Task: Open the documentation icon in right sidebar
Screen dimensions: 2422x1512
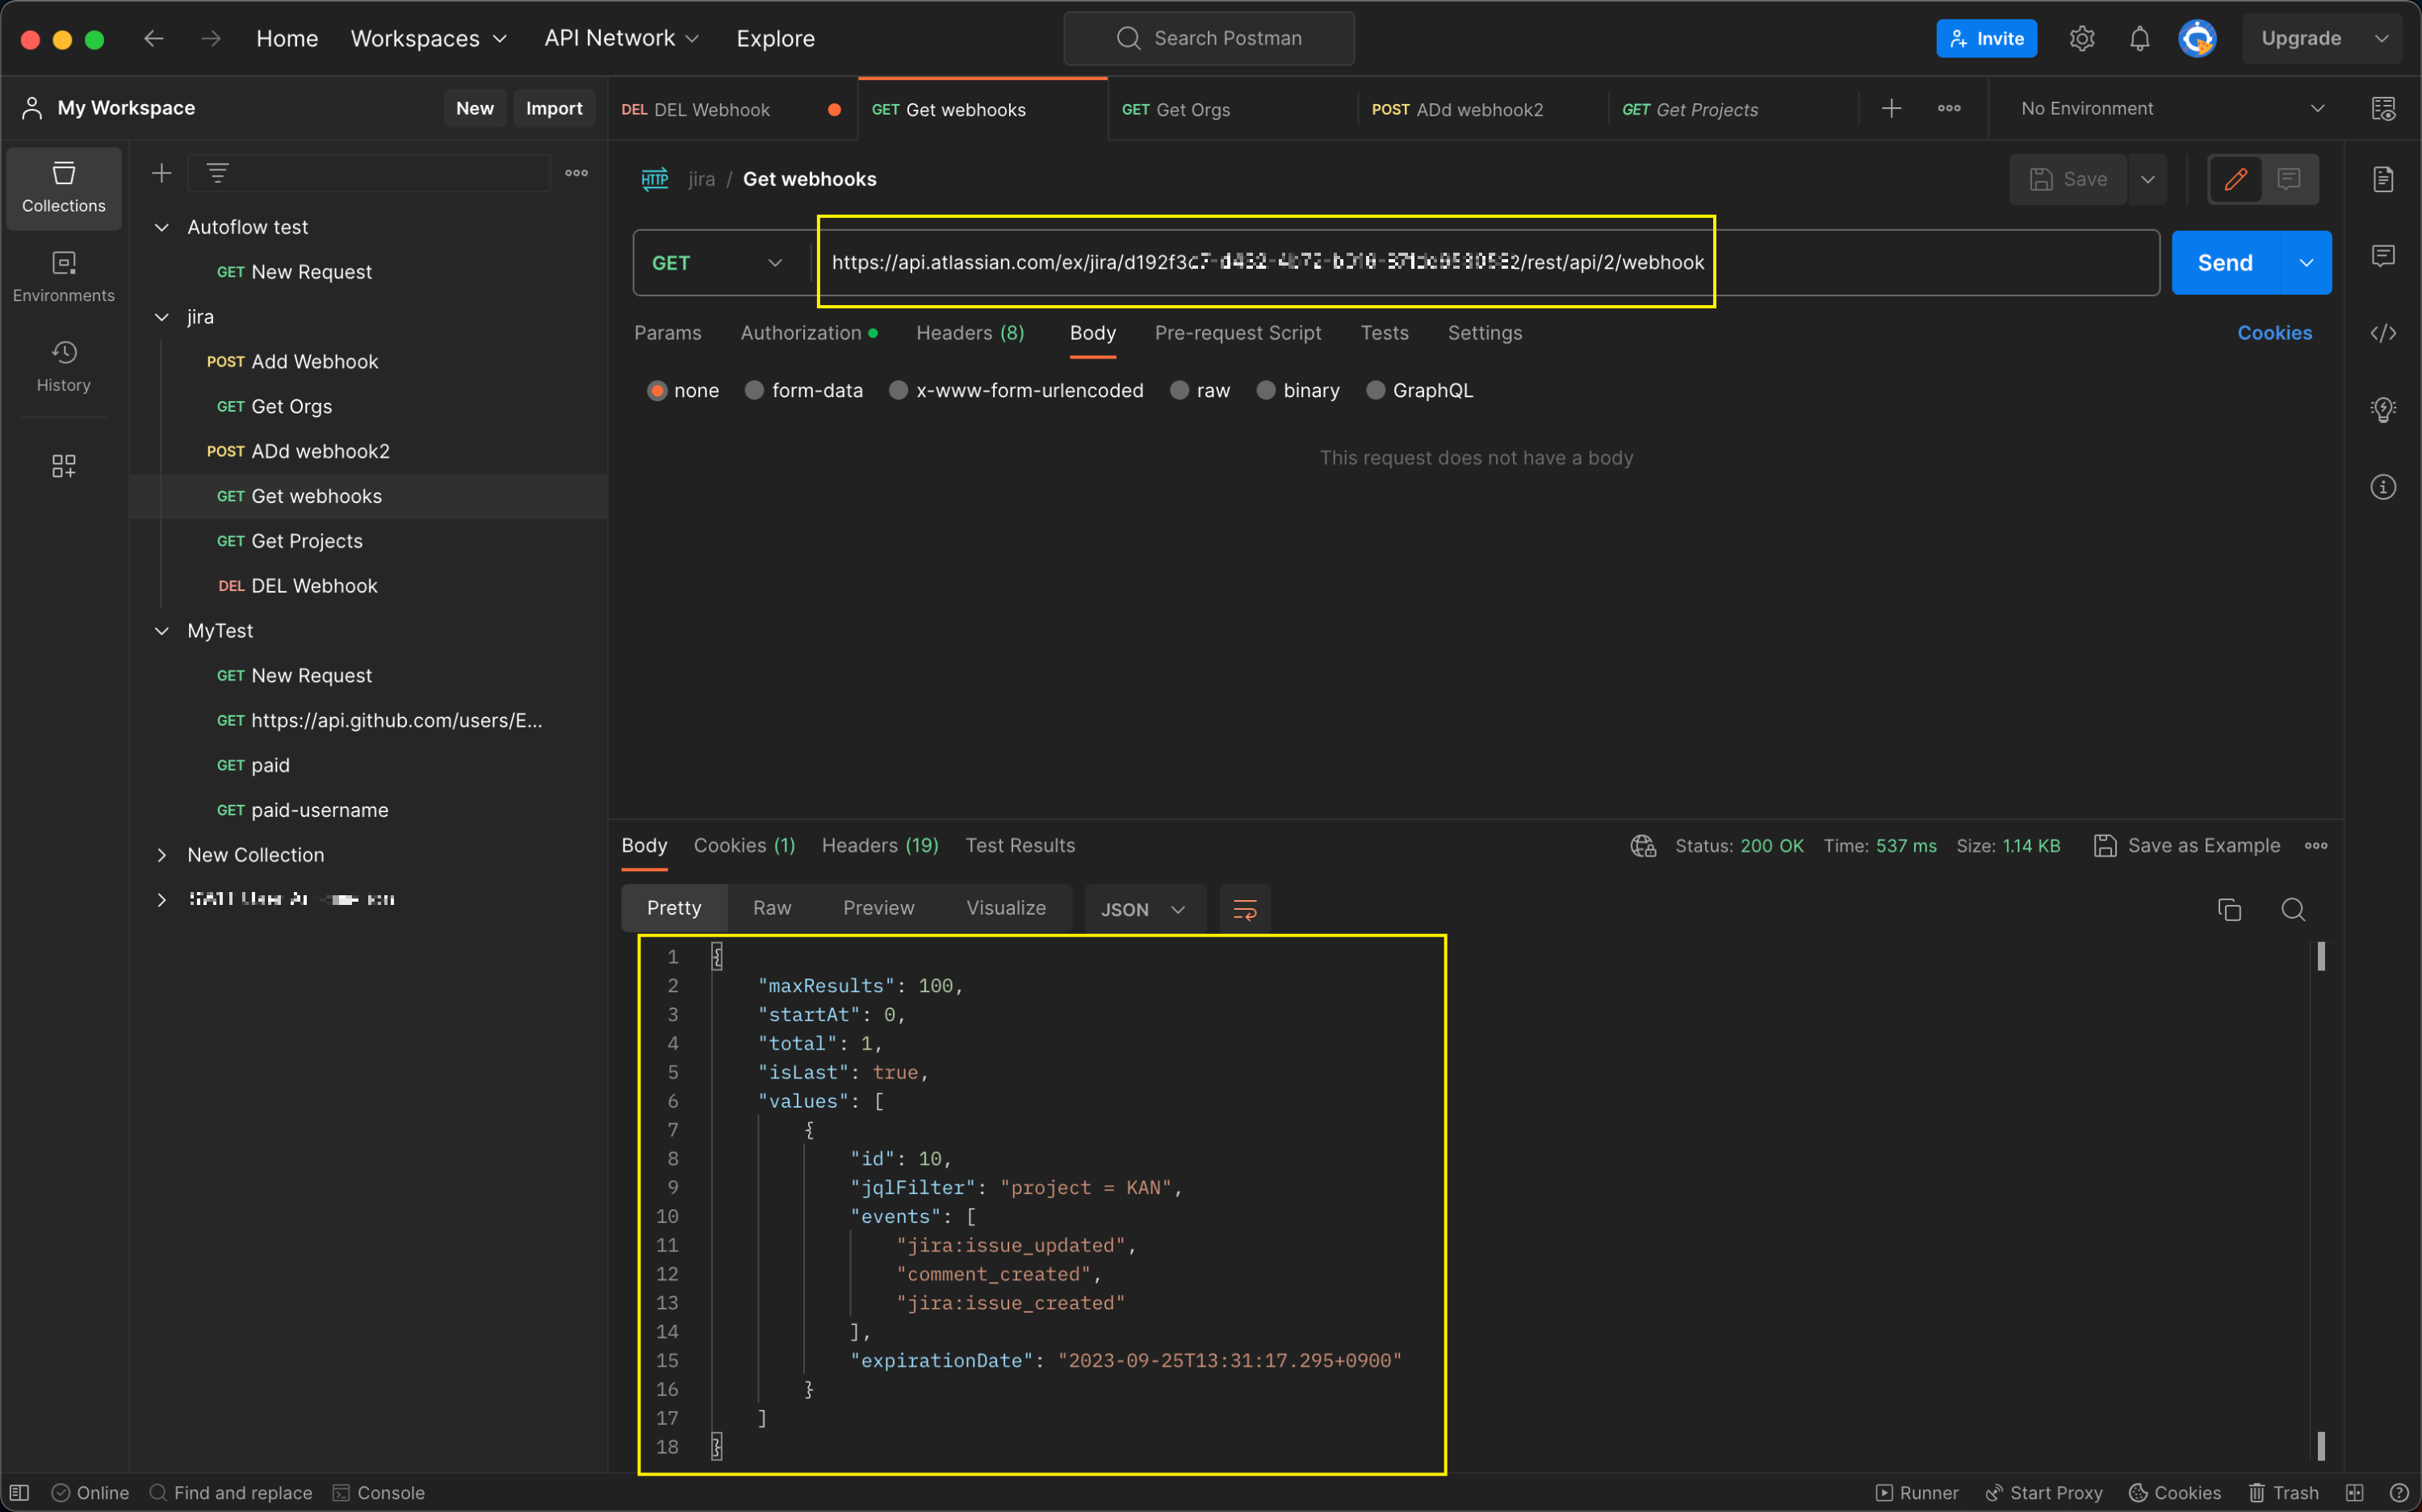Action: (x=2383, y=180)
